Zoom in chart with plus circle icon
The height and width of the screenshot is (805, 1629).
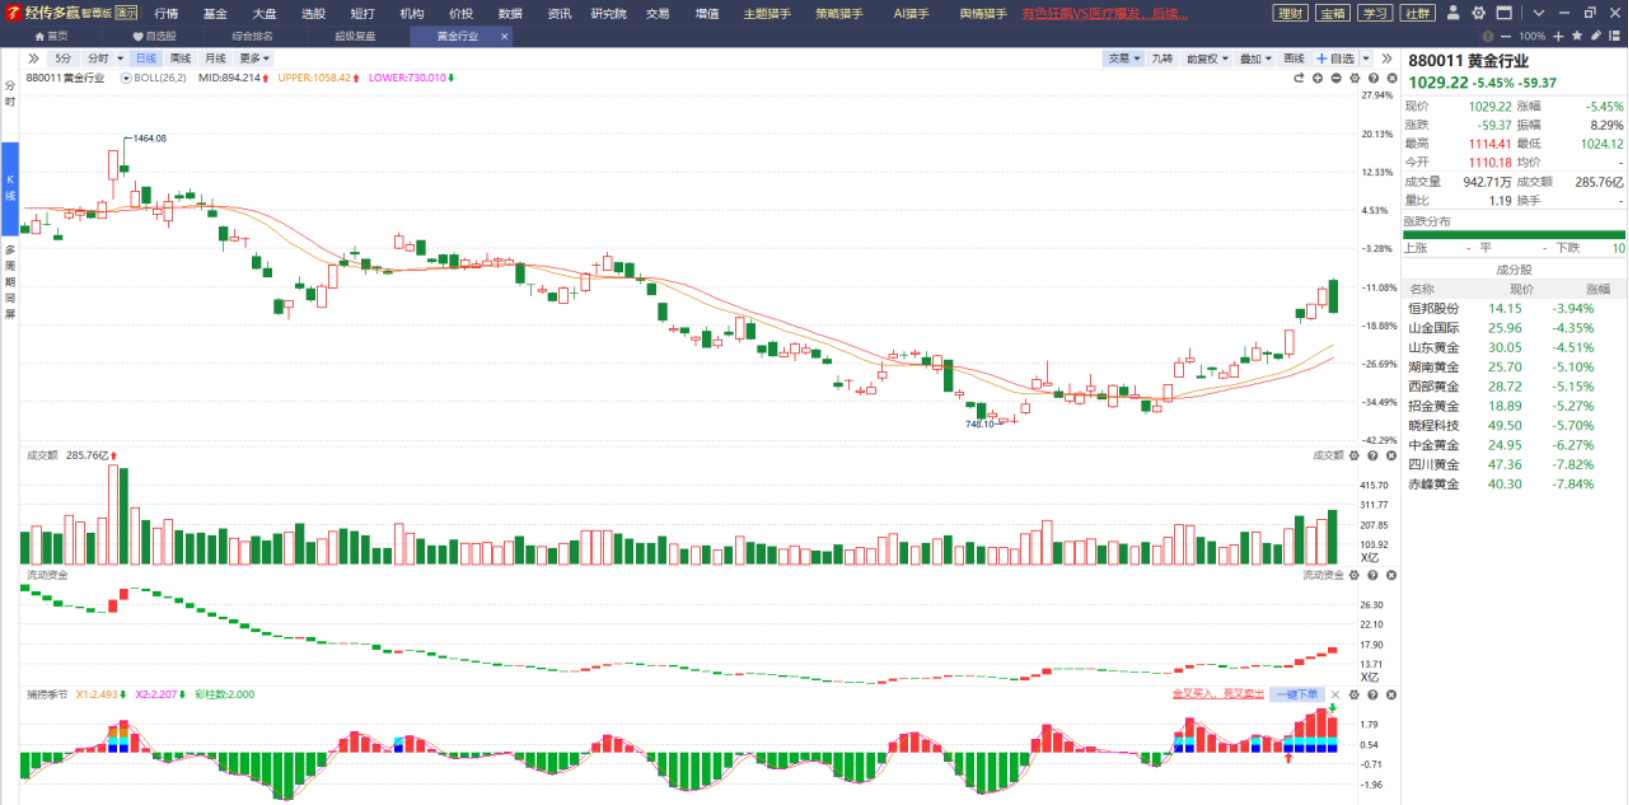tap(1318, 78)
